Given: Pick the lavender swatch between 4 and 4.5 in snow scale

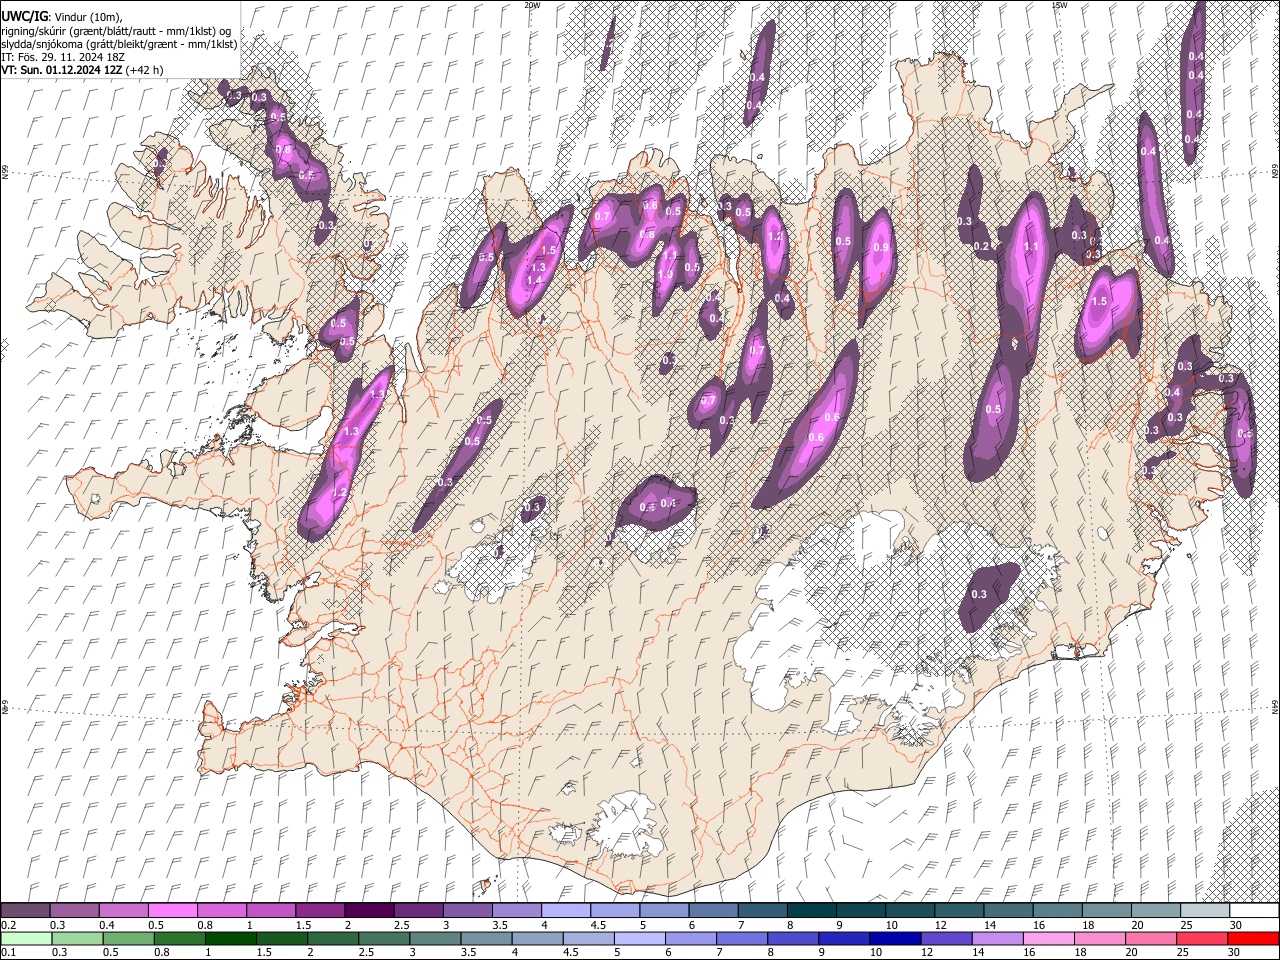Looking at the screenshot, I should tap(565, 911).
